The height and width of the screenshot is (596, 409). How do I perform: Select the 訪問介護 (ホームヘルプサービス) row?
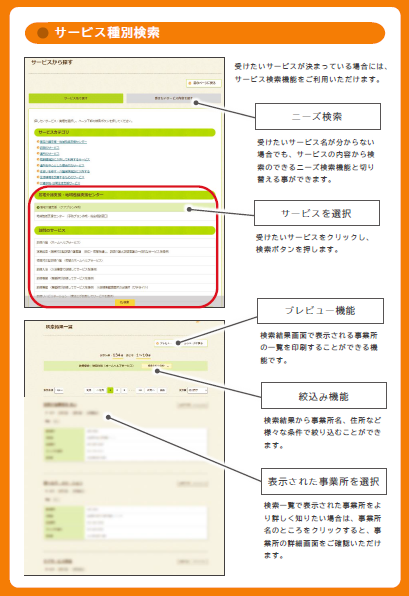point(125,243)
